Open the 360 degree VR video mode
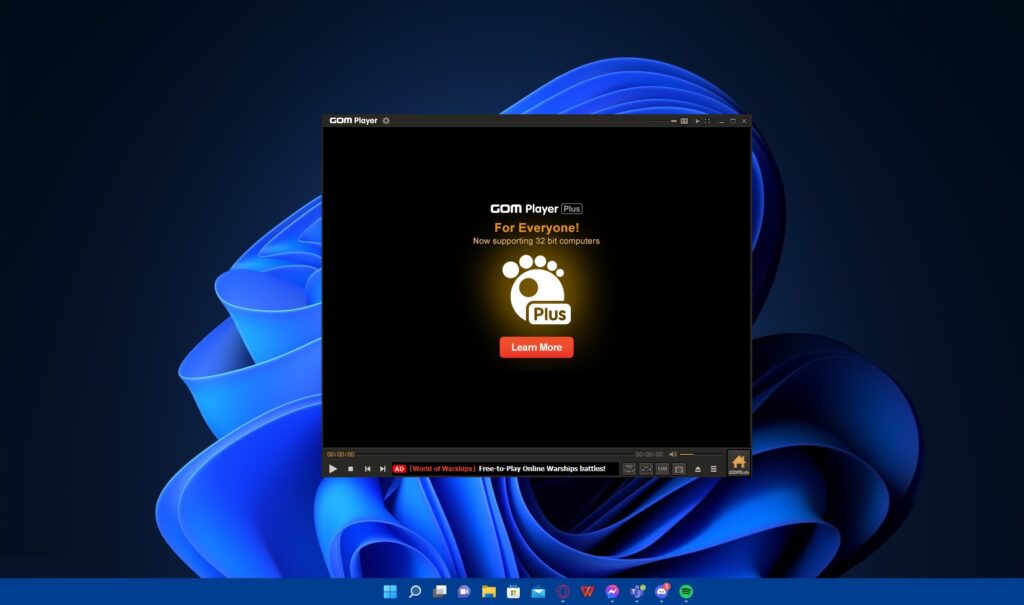 (x=629, y=468)
